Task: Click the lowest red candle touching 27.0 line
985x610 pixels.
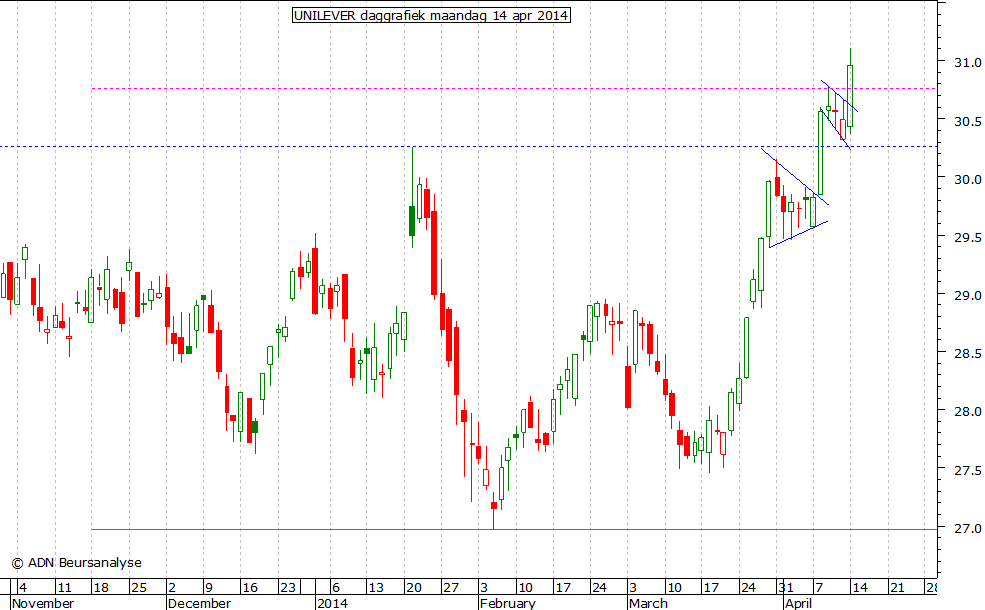Action: (x=494, y=509)
